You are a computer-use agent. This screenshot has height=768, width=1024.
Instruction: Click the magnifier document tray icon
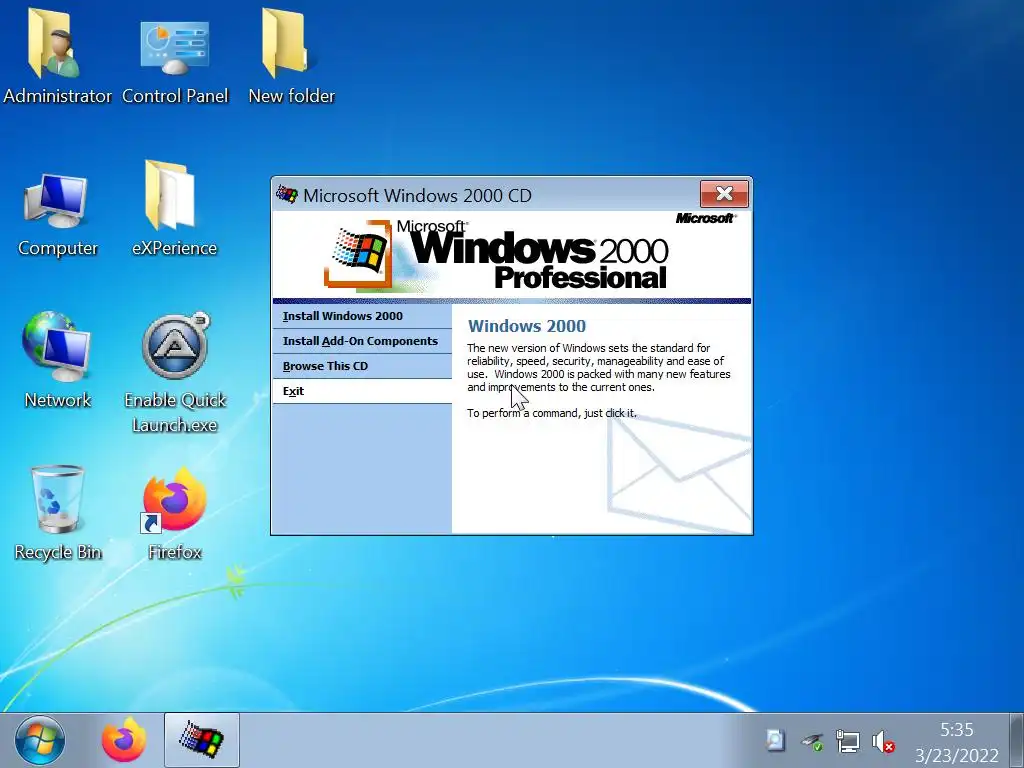click(x=775, y=741)
